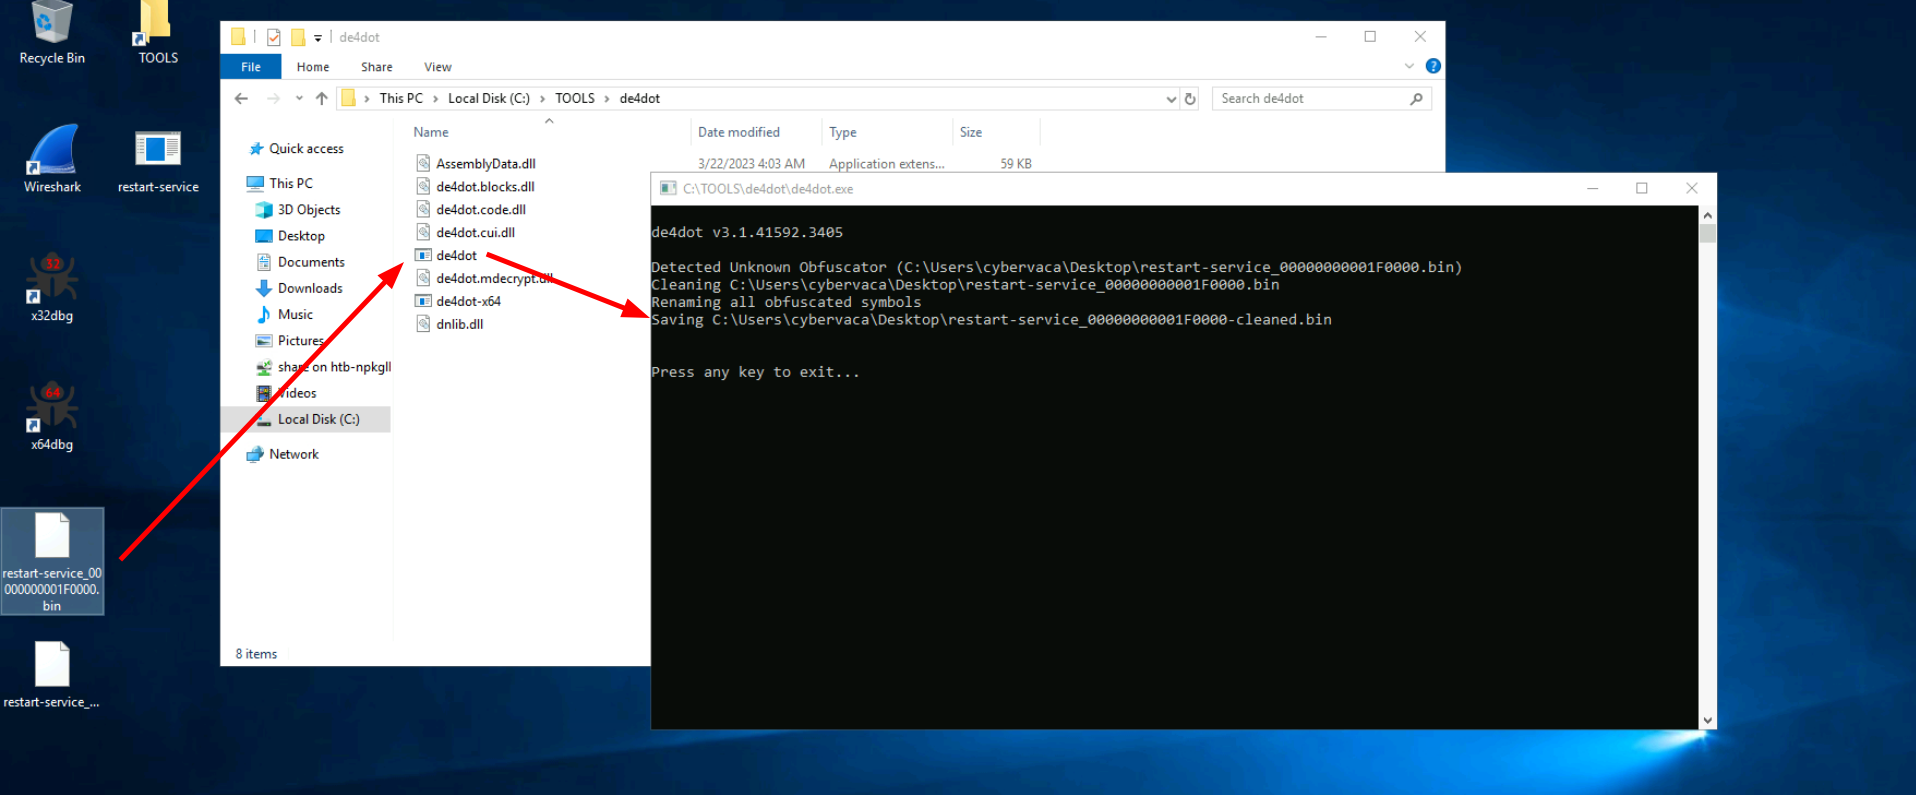Click TOOLS in the breadcrumb path
The width and height of the screenshot is (1916, 795).
pos(574,98)
